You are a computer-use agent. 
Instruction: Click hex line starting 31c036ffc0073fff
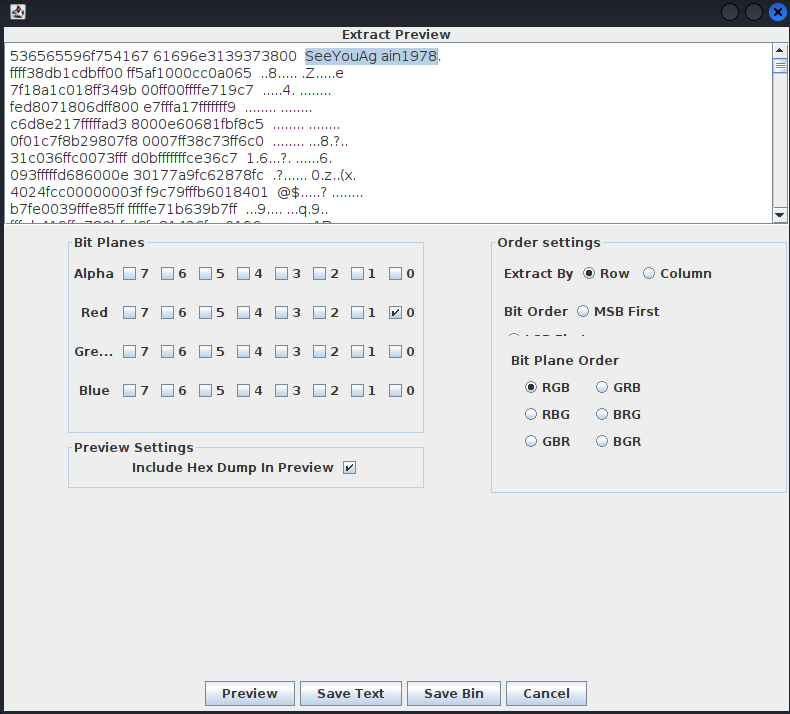pos(171,158)
